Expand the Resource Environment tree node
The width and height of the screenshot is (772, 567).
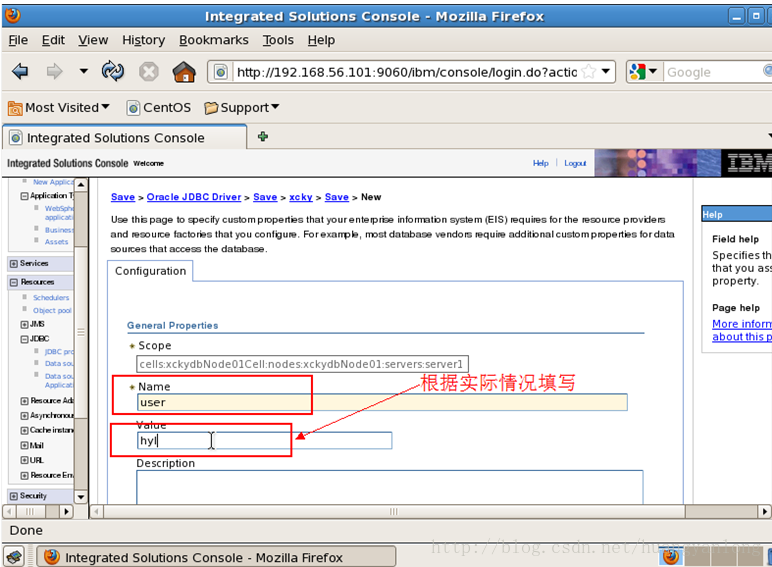point(24,475)
